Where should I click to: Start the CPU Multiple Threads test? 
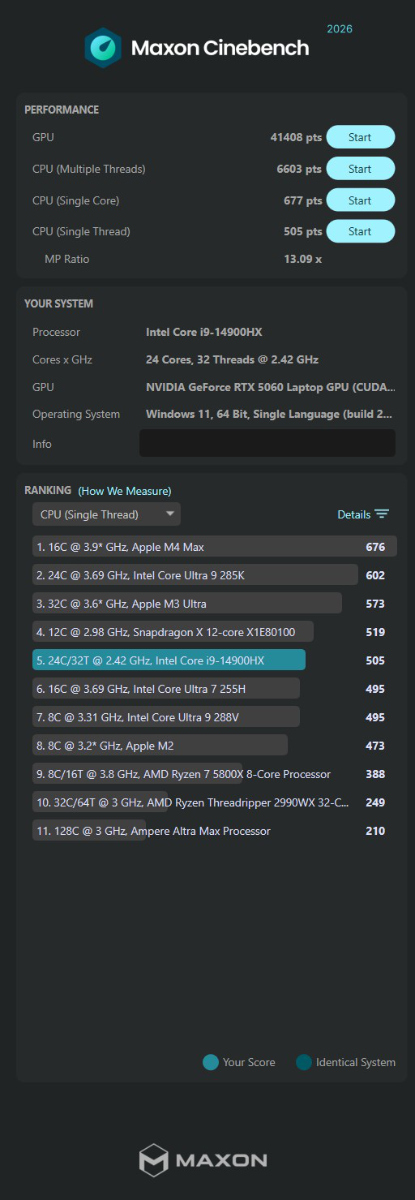click(360, 169)
